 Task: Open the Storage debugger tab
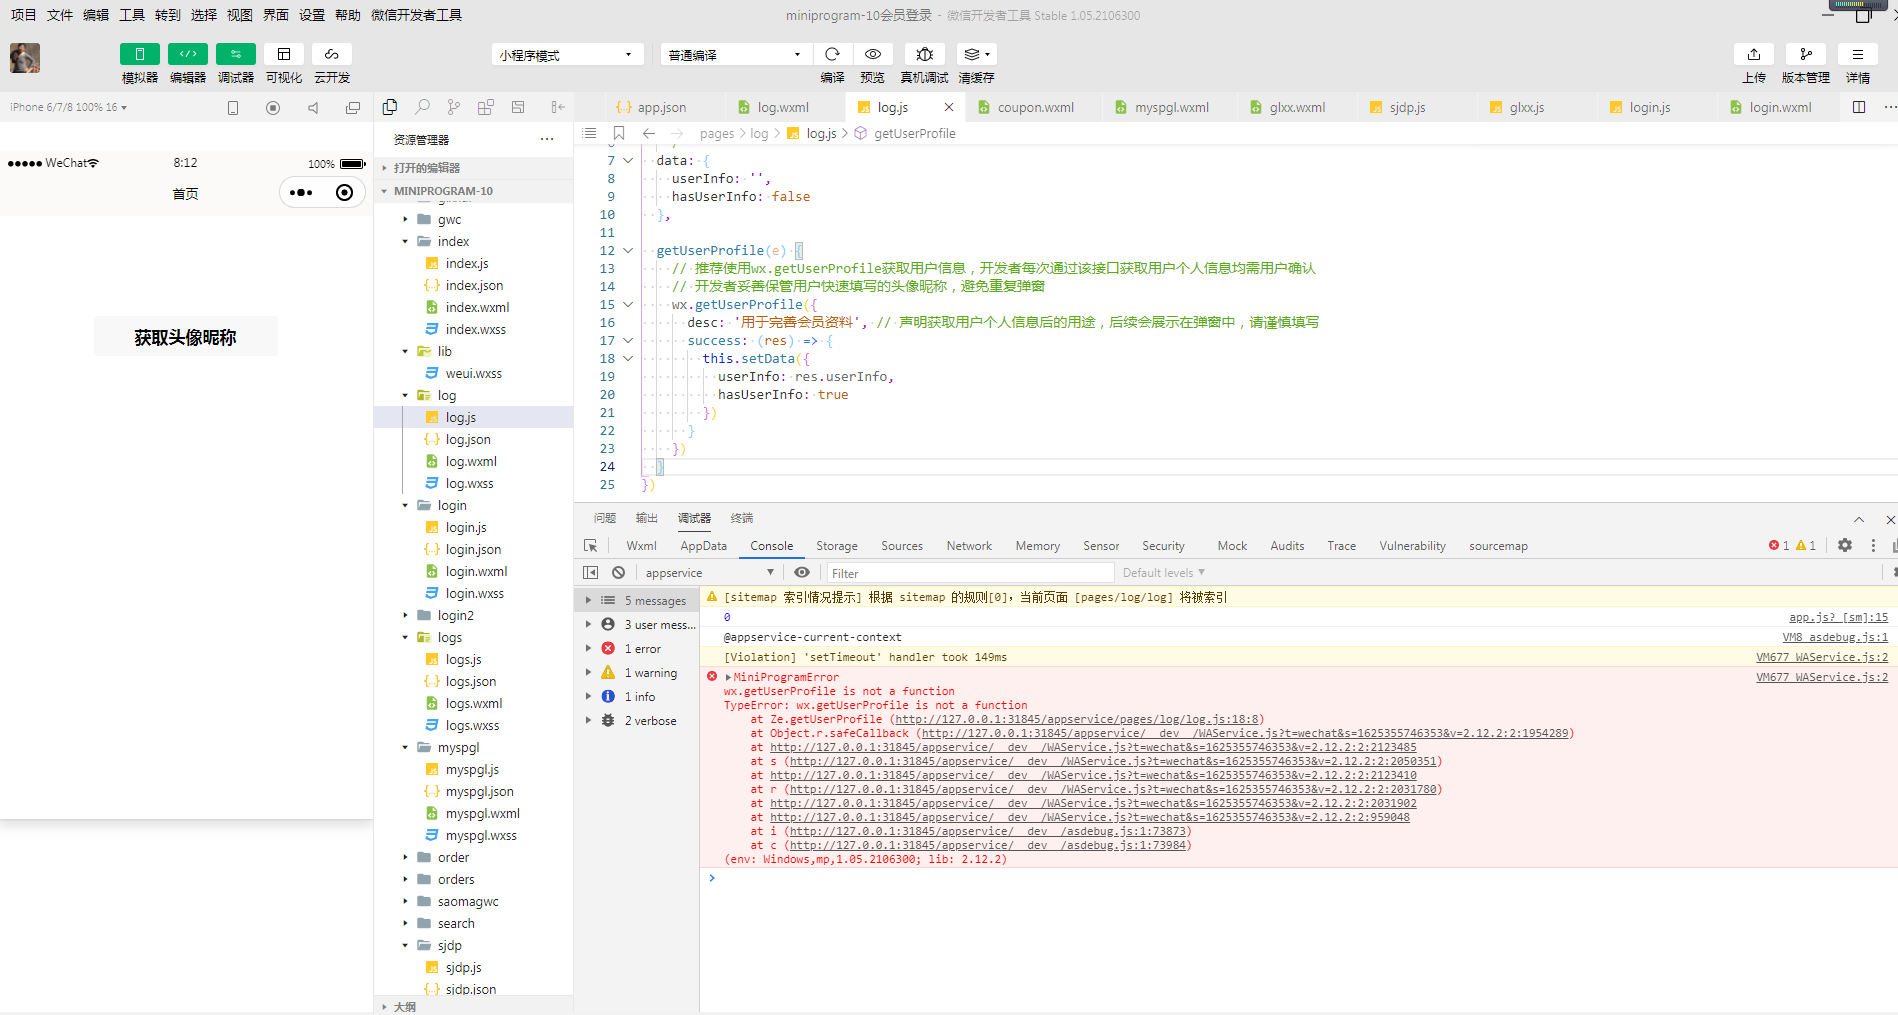(837, 546)
